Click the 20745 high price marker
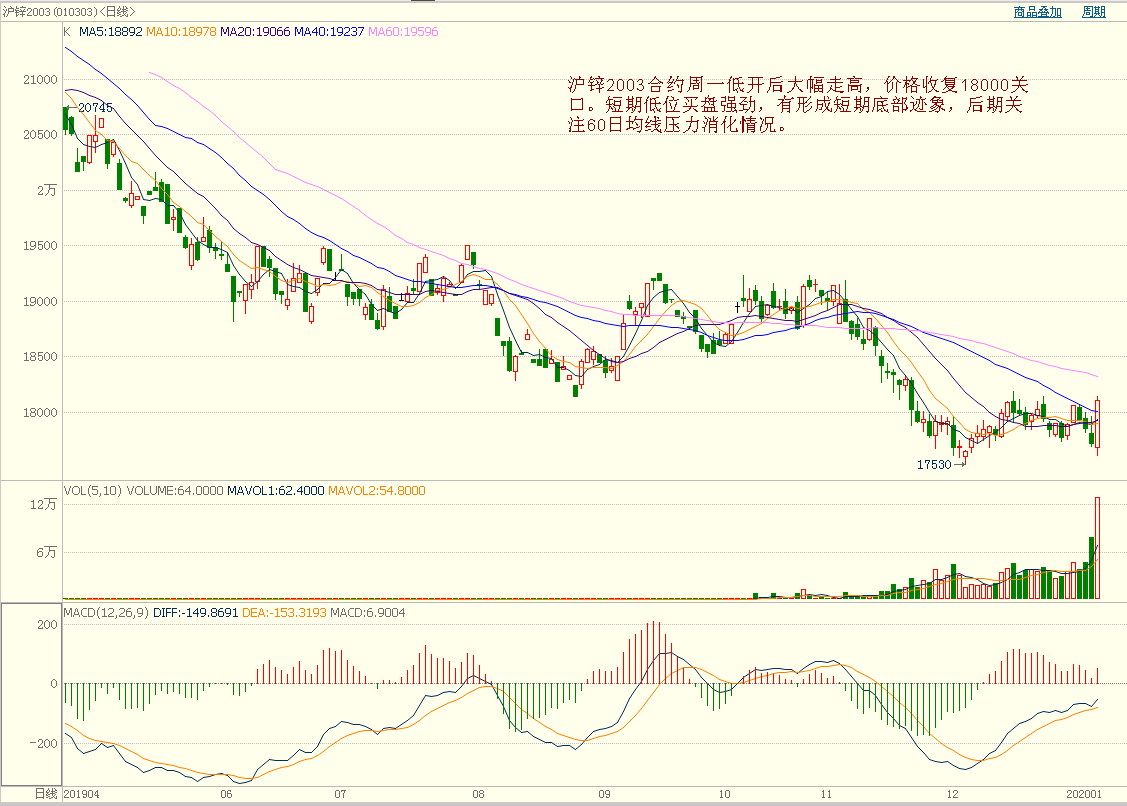1127x806 pixels. pyautogui.click(x=95, y=107)
